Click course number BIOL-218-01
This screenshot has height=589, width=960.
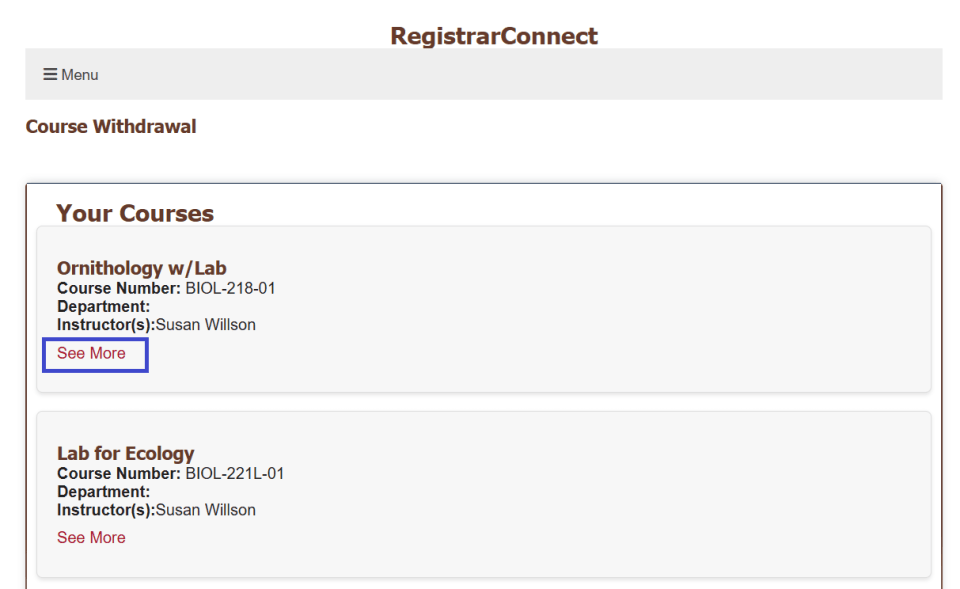tap(230, 289)
